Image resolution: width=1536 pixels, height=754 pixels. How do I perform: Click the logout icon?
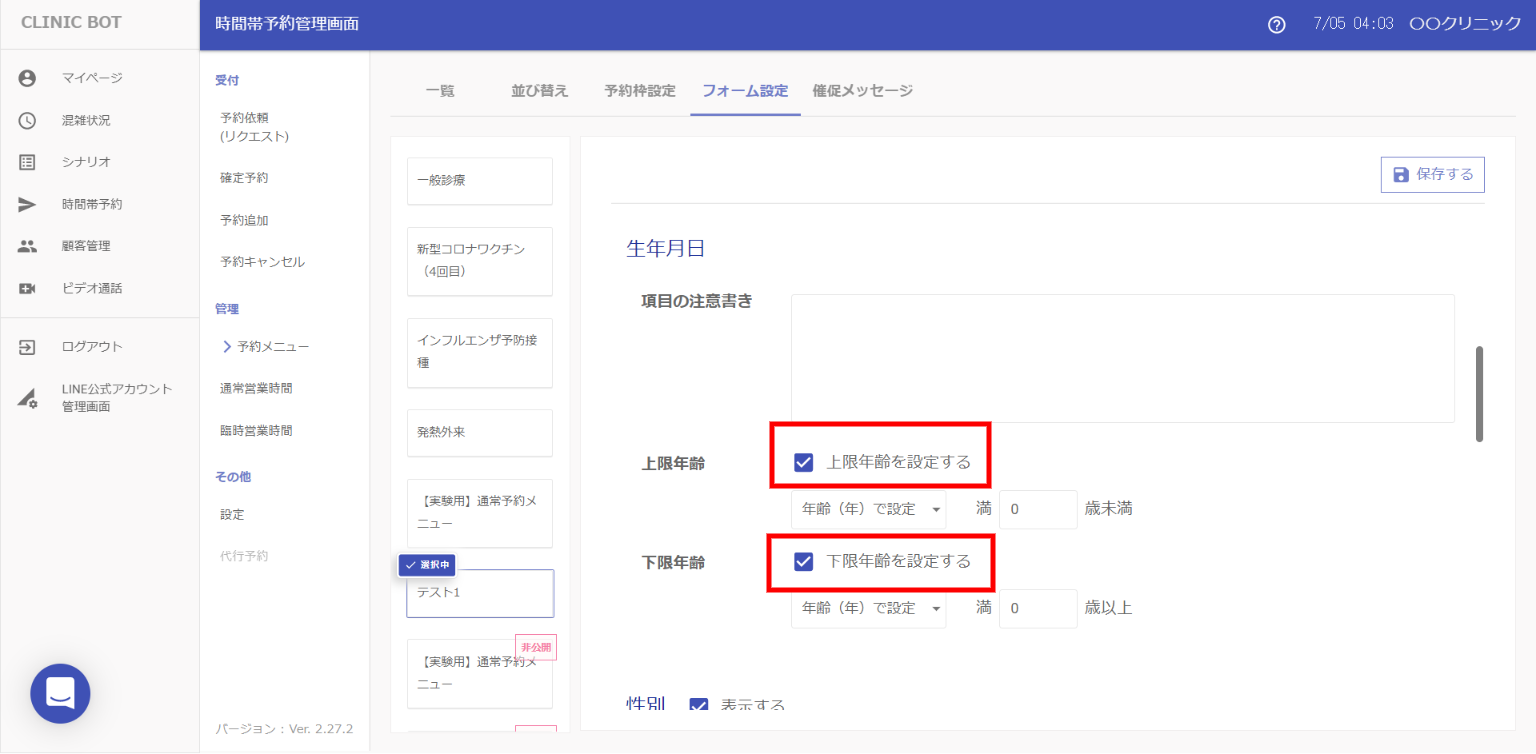pyautogui.click(x=27, y=347)
